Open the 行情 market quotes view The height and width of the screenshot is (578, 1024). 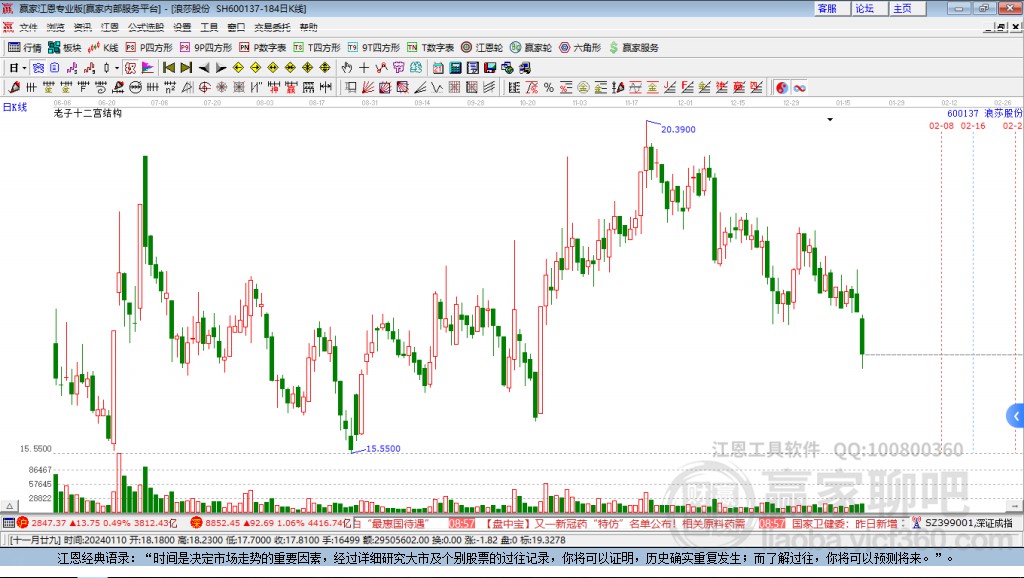25,48
